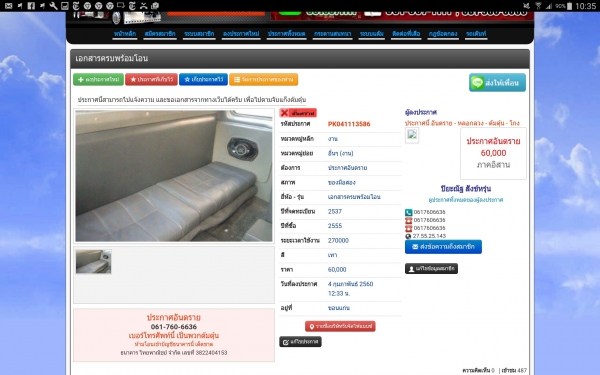Image resolution: width=600 pixels, height=375 pixels.
Task: Click the green phone icon beside 0617606636
Action: [409, 212]
